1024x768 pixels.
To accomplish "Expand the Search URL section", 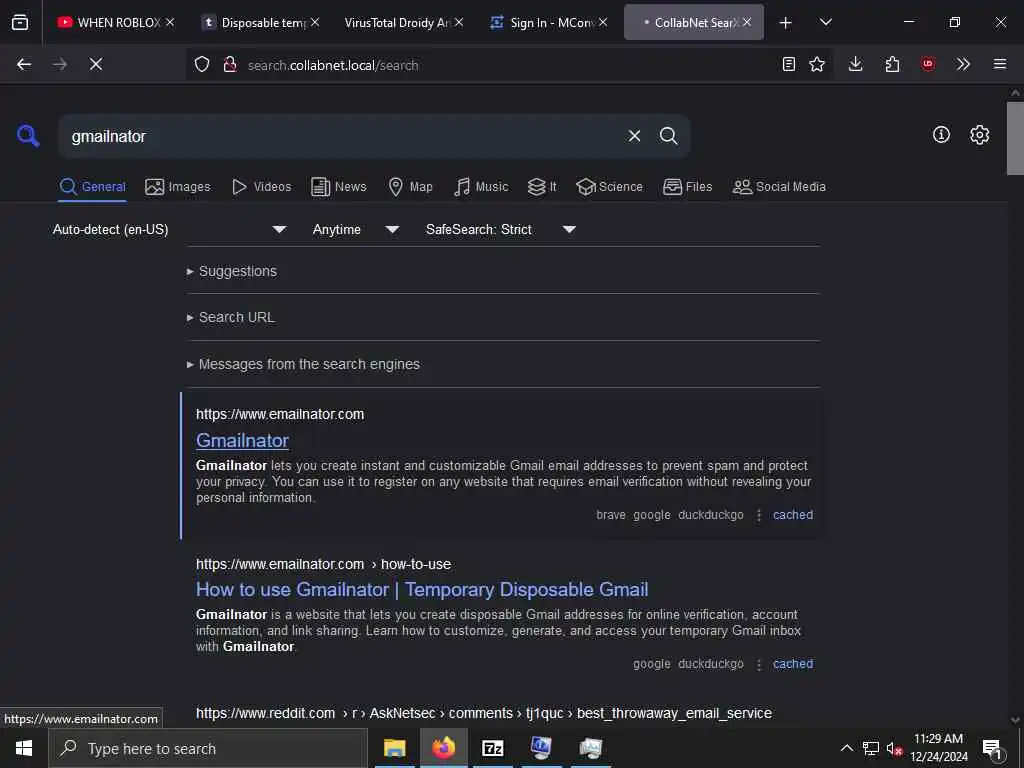I will 231,317.
